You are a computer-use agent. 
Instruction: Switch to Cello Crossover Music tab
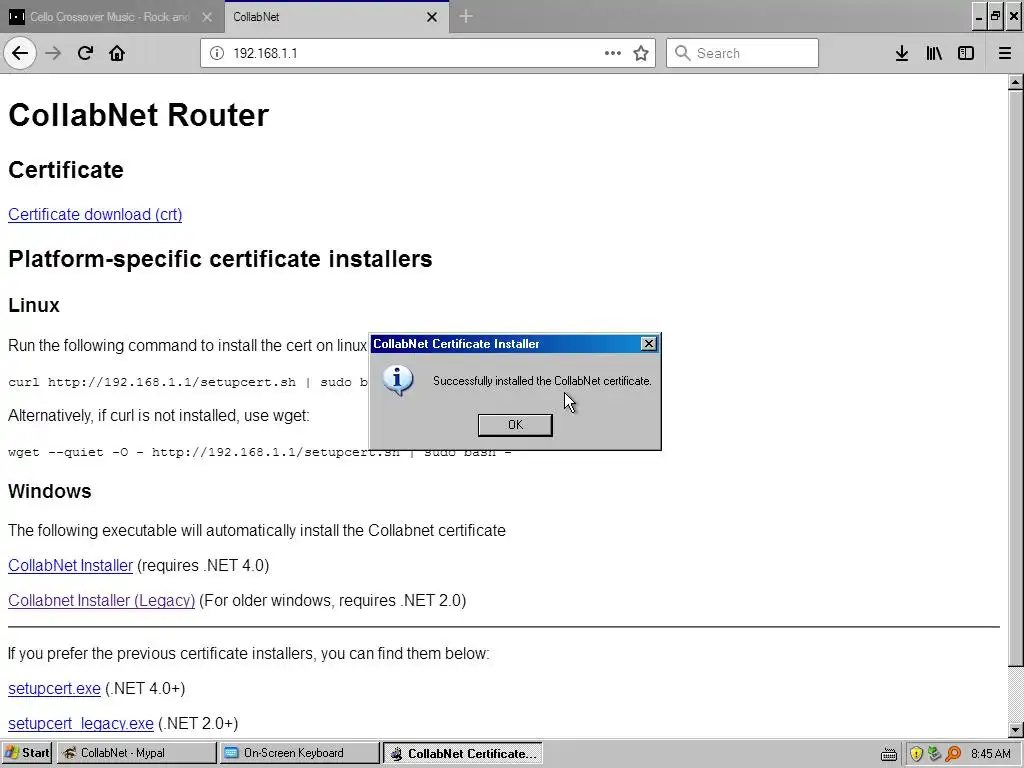[110, 17]
